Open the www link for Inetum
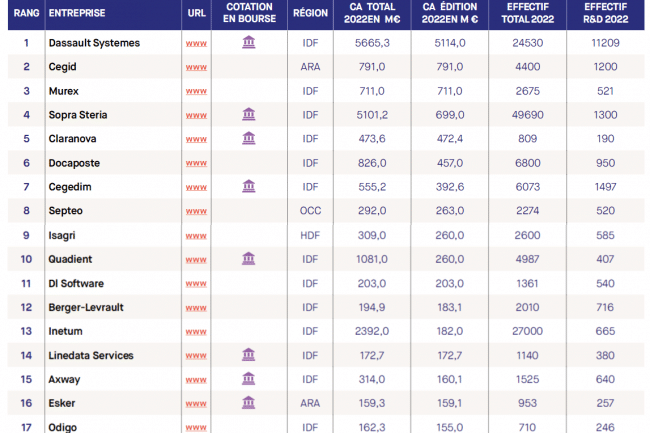Screen dimensions: 650x433 [196, 332]
